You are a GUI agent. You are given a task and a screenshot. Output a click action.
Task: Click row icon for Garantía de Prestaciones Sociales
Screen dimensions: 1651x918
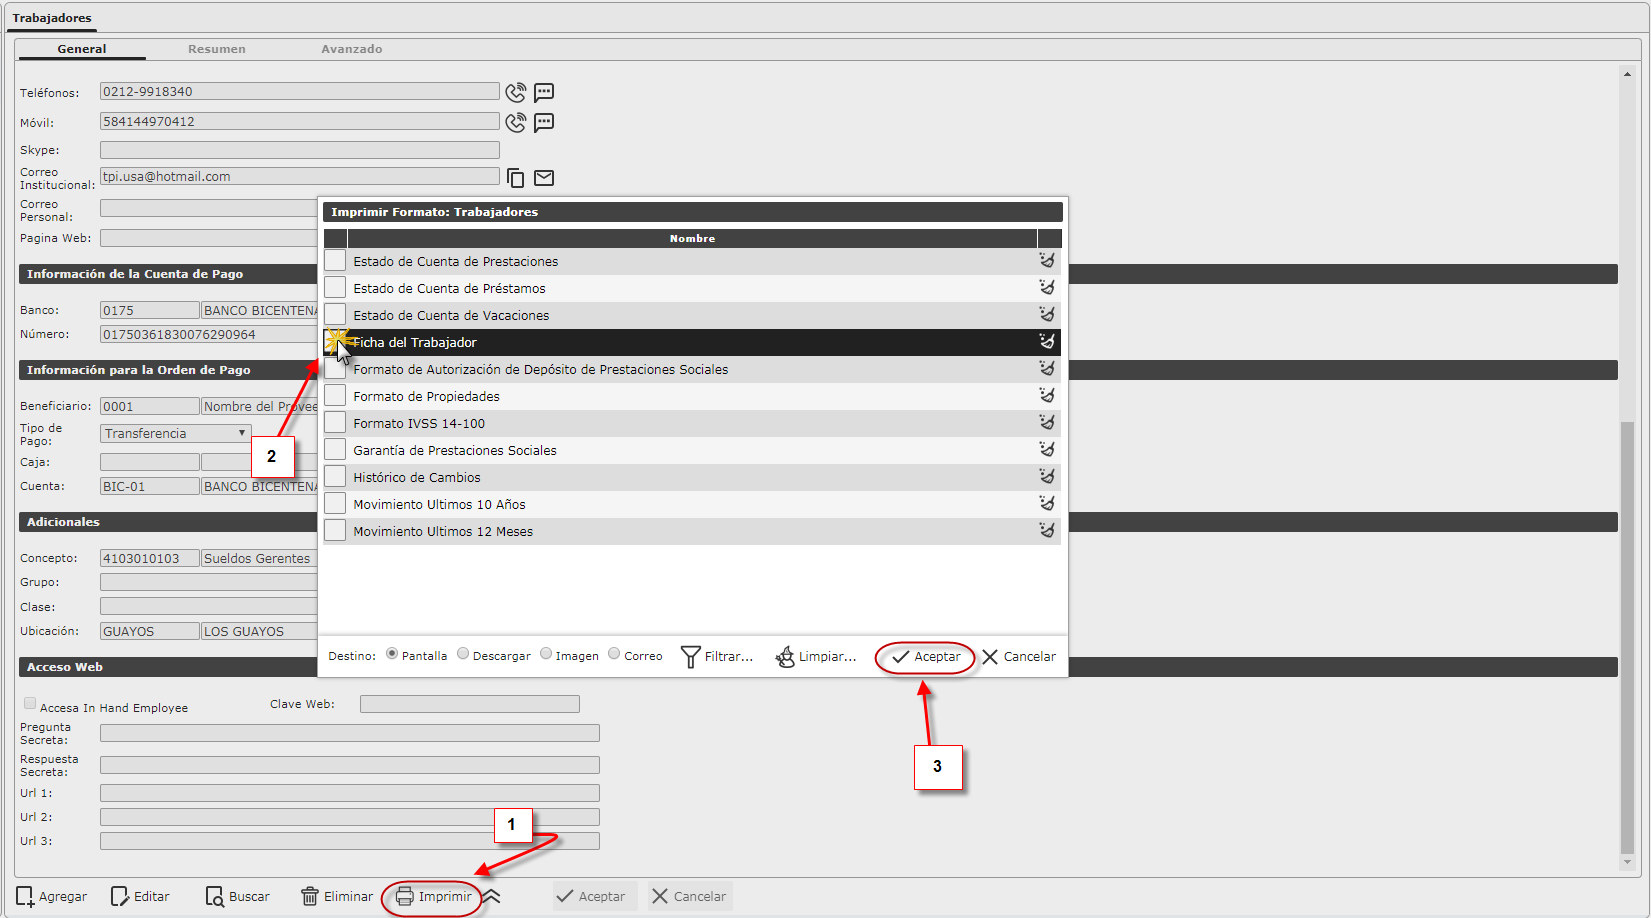[1047, 450]
